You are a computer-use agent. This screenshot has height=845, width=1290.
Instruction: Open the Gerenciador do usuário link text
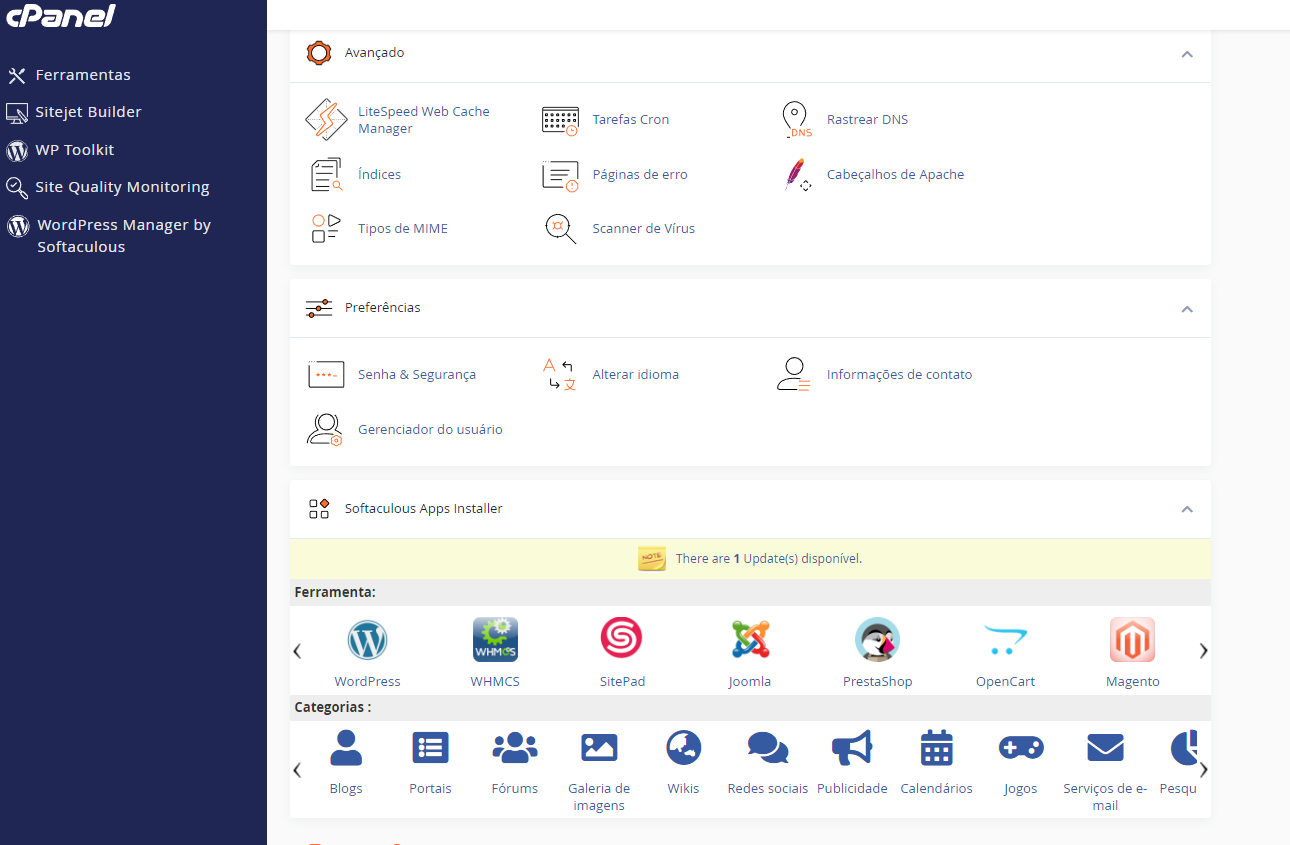430,430
